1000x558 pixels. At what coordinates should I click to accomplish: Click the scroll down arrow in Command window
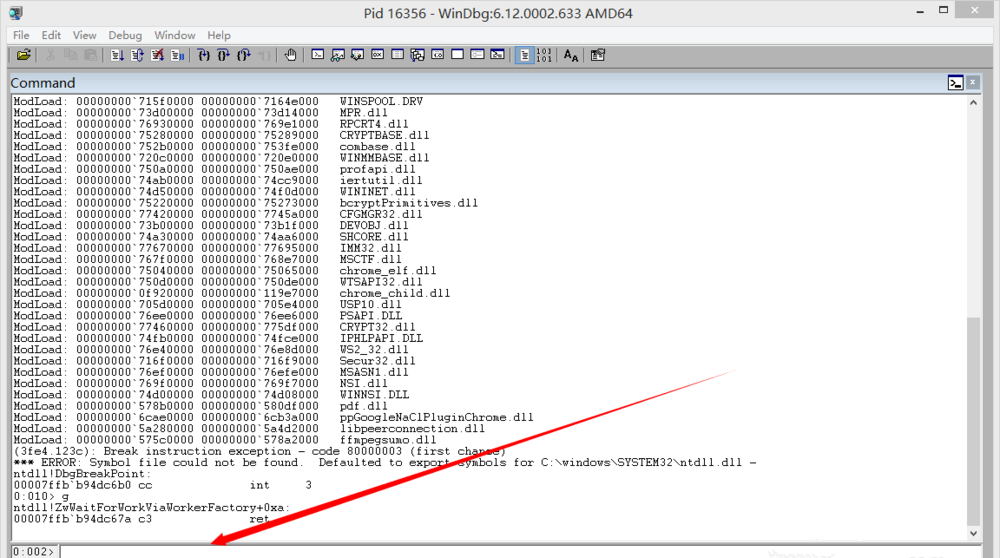[x=973, y=534]
